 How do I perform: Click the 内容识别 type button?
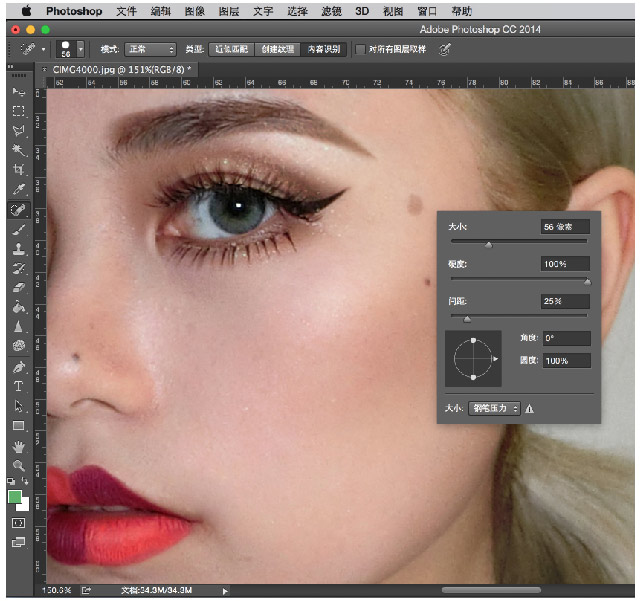click(323, 49)
